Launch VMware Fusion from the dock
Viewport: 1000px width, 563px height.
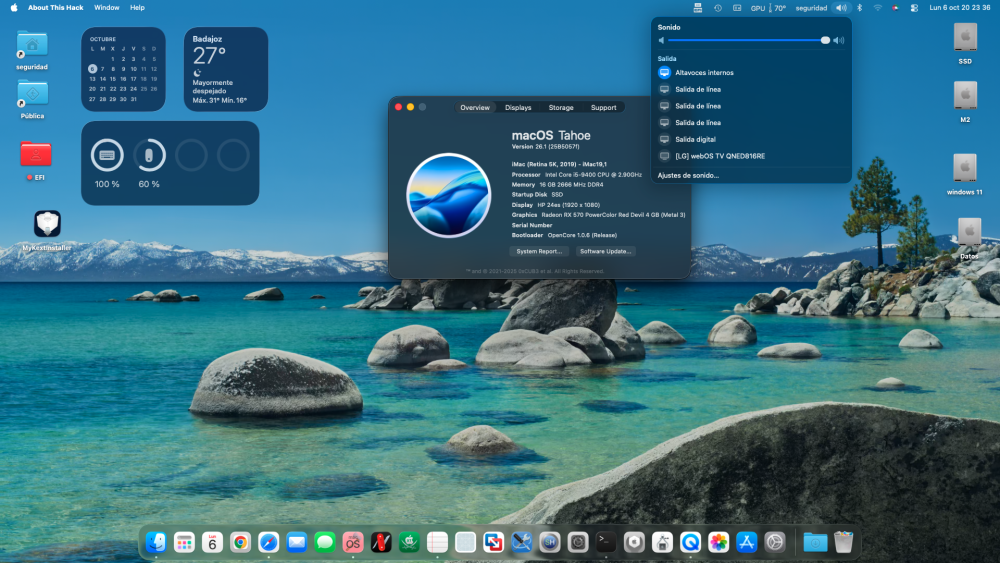pos(493,543)
